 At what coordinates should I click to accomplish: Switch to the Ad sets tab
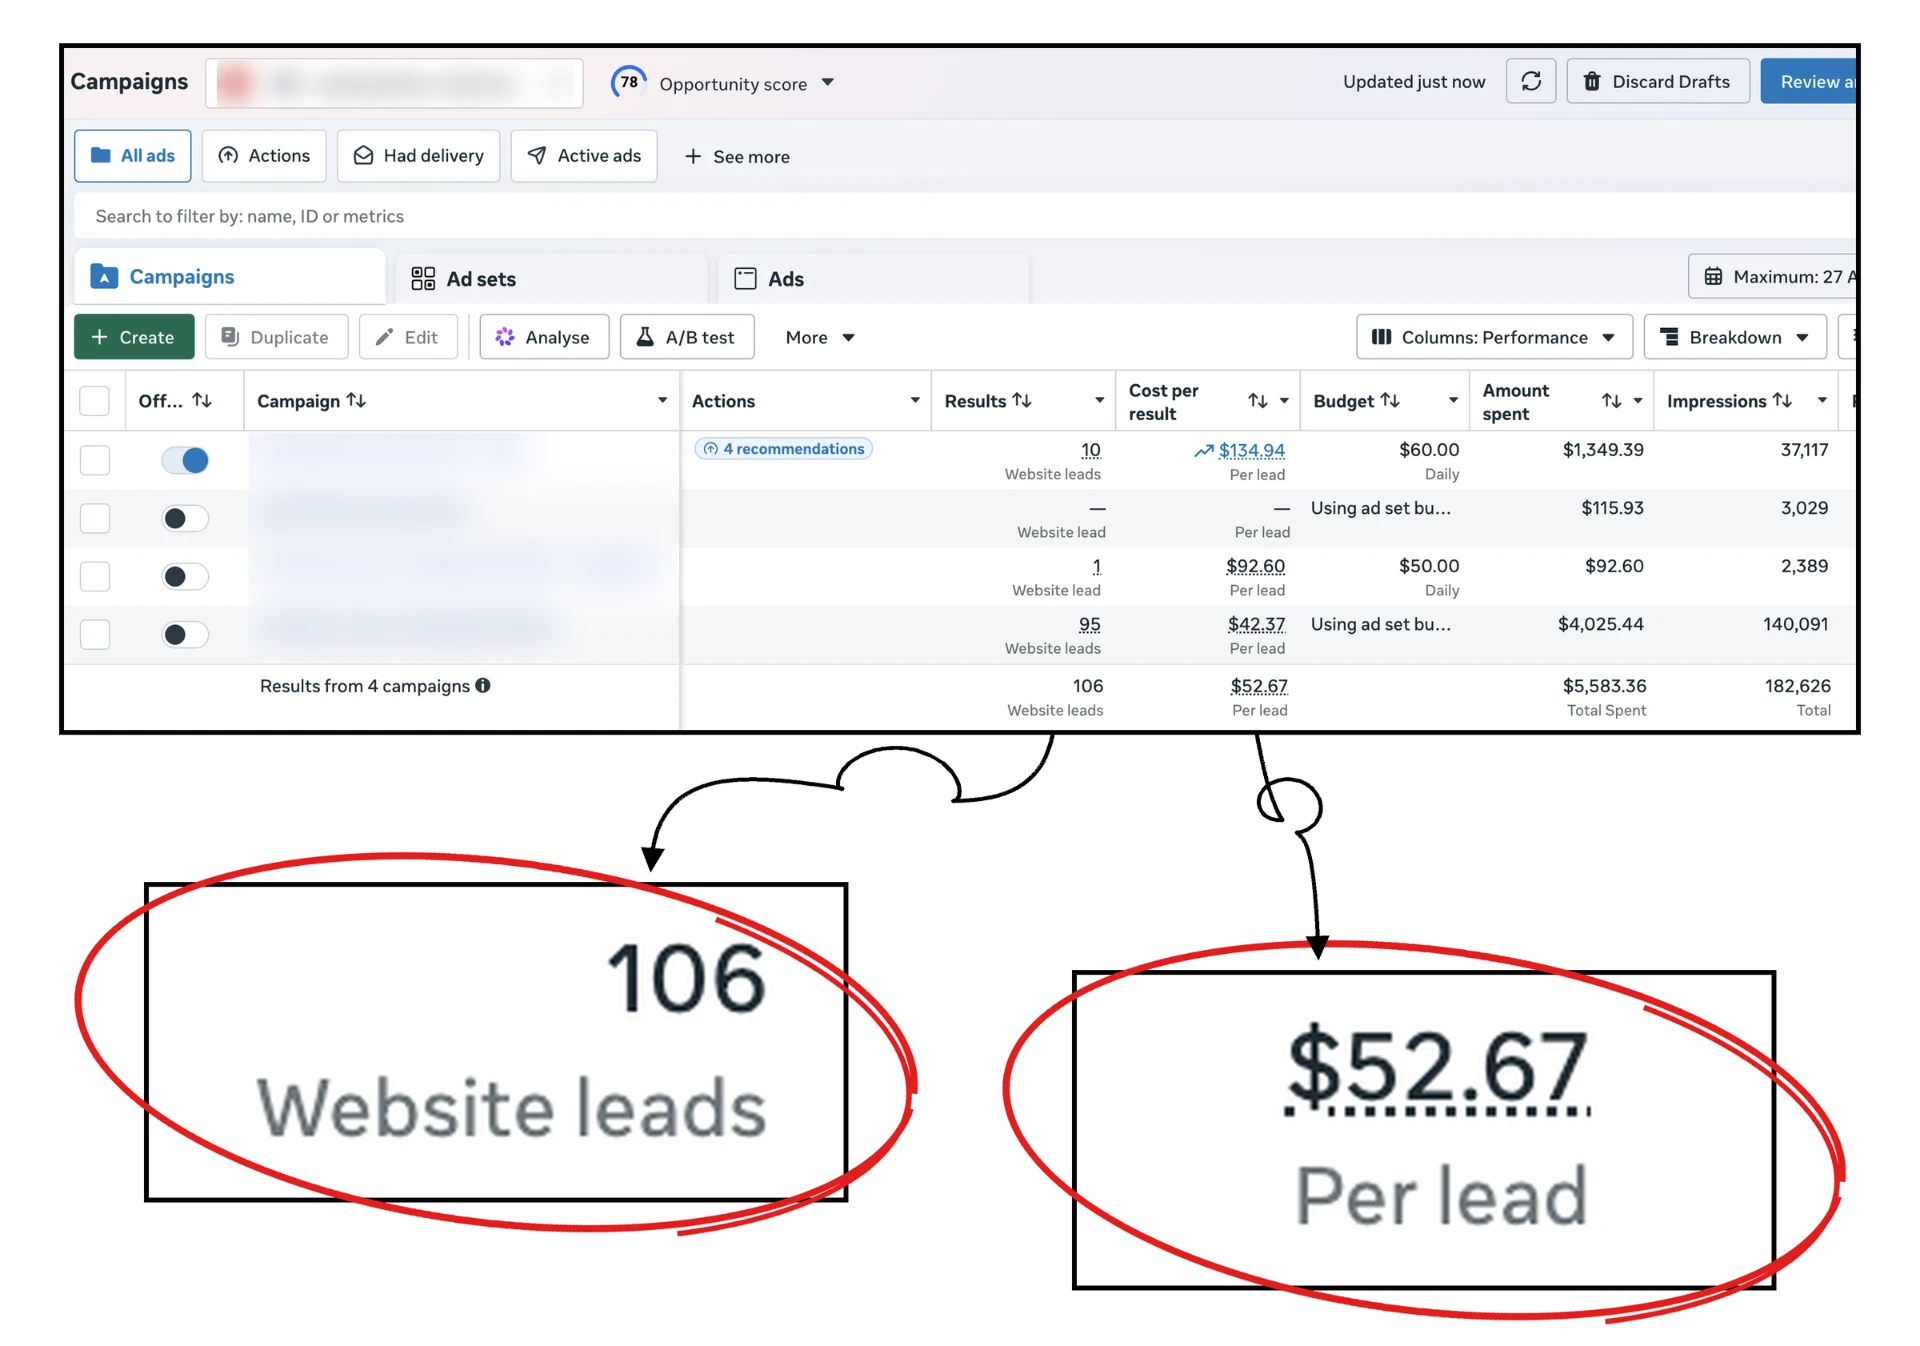point(552,279)
